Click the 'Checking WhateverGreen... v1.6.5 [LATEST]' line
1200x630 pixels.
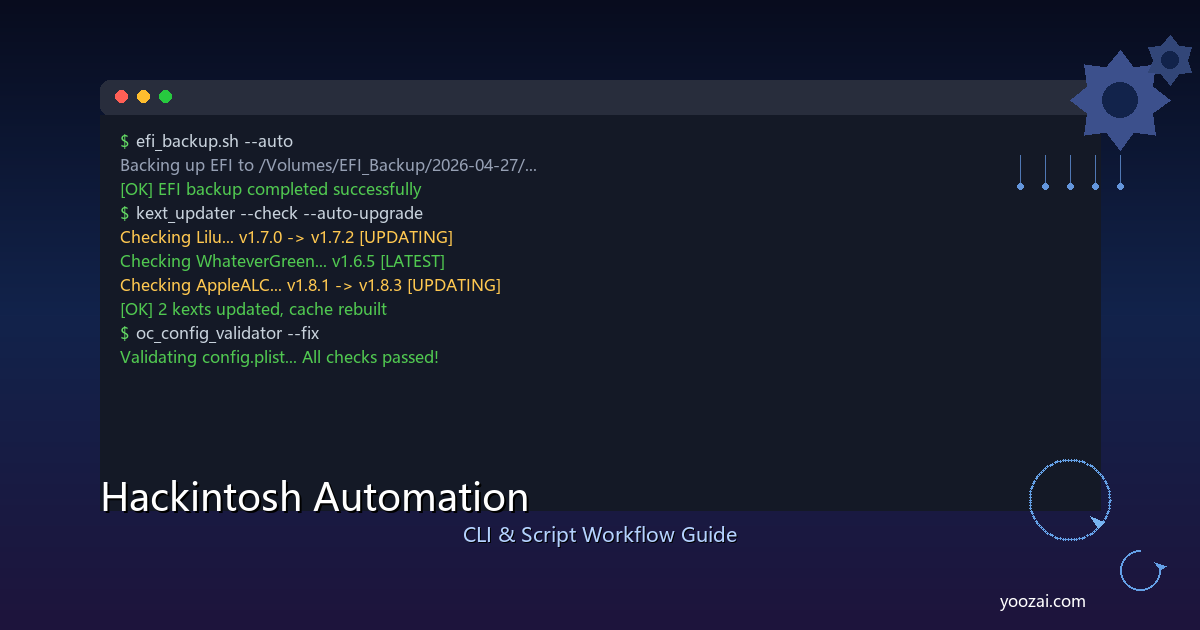[282, 262]
